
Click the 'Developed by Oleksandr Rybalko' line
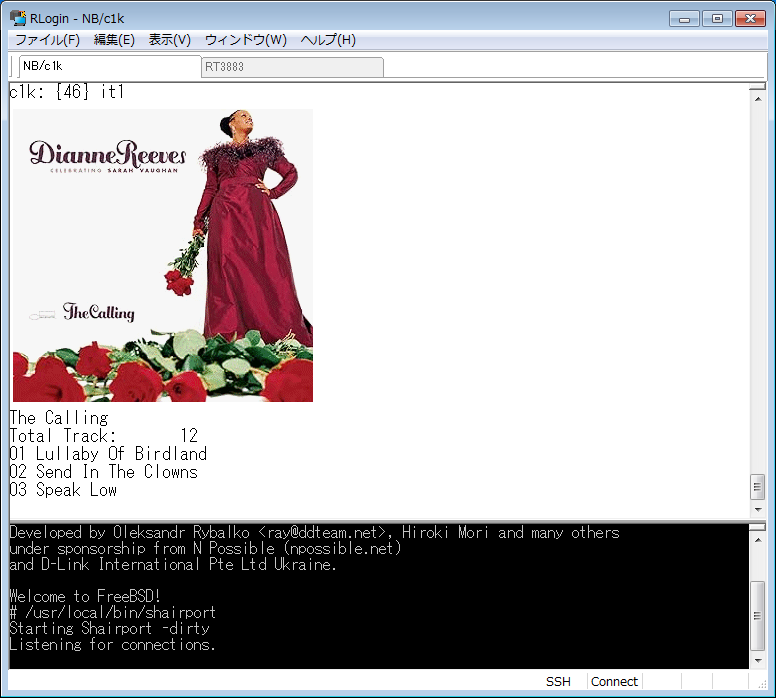click(314, 533)
